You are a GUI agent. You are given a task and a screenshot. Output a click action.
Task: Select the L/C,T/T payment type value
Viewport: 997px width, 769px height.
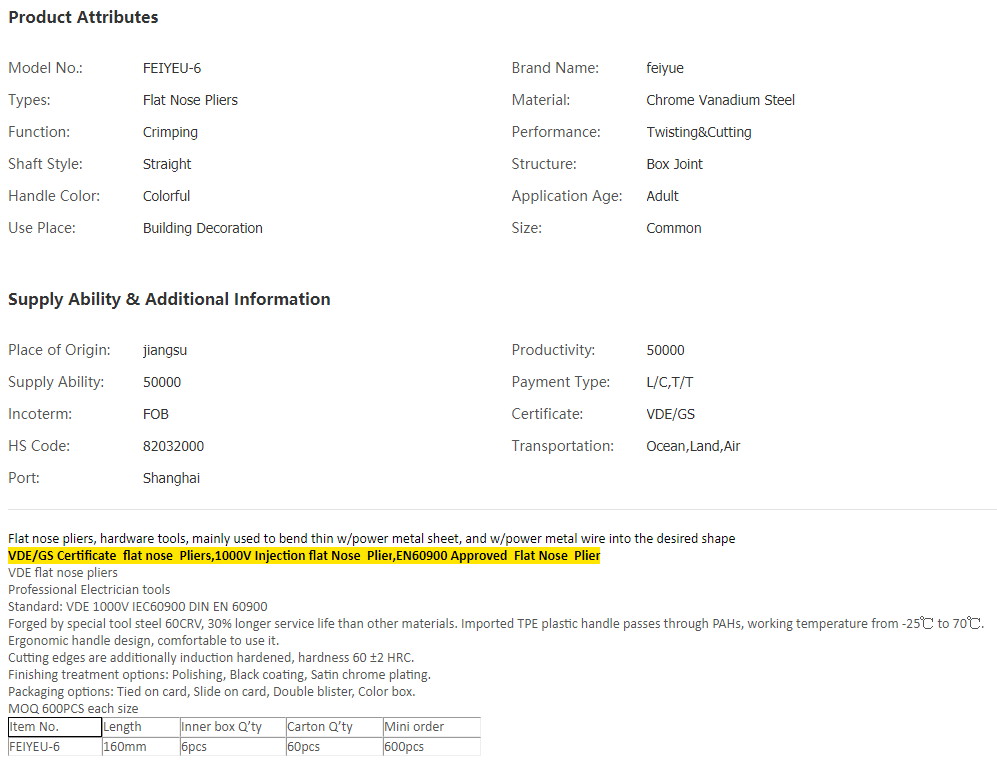pos(670,382)
